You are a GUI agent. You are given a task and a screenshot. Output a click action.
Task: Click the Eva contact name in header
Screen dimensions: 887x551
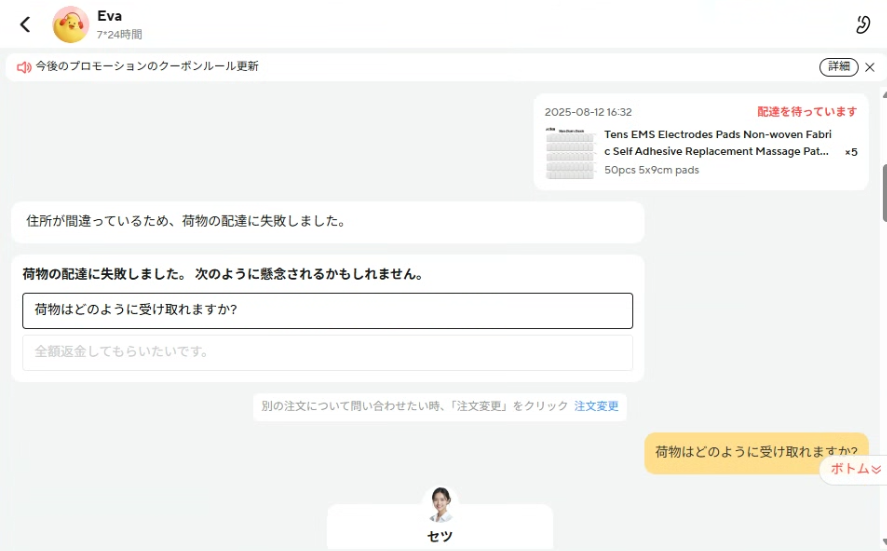[109, 16]
